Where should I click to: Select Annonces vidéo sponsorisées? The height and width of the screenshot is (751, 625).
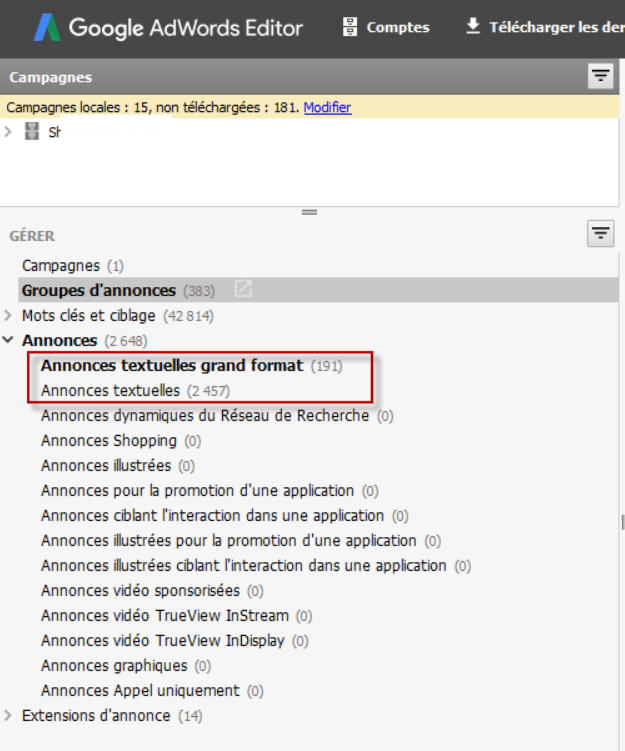(152, 591)
